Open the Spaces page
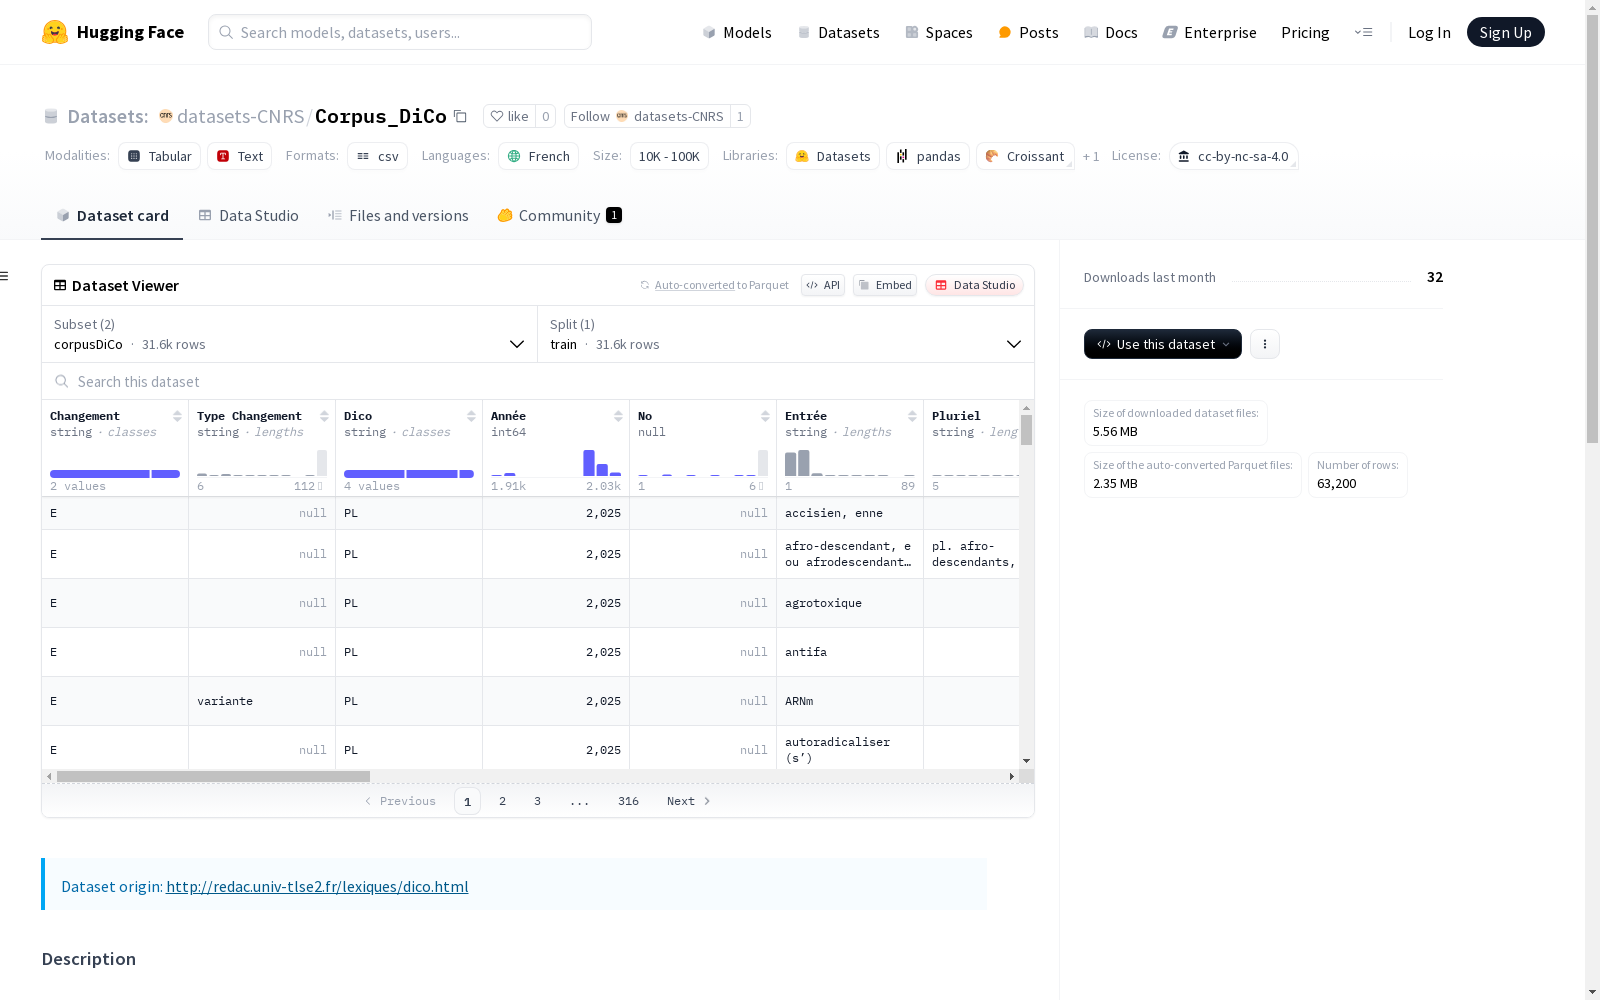 [938, 32]
